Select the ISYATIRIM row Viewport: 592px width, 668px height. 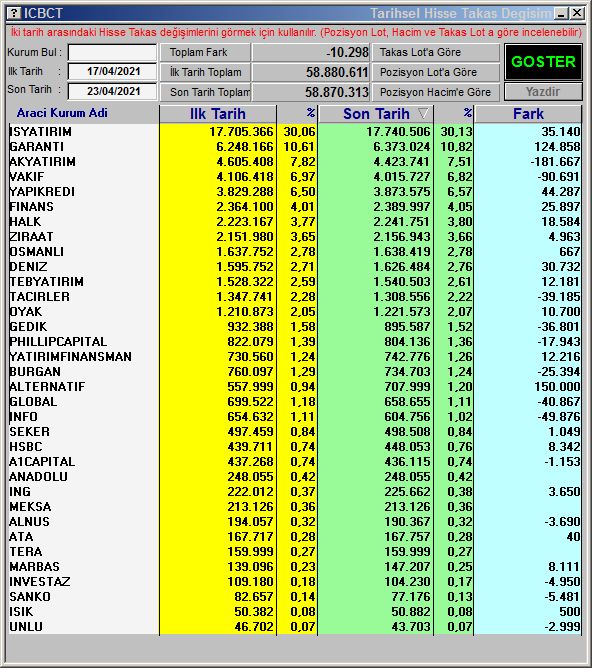pos(295,132)
